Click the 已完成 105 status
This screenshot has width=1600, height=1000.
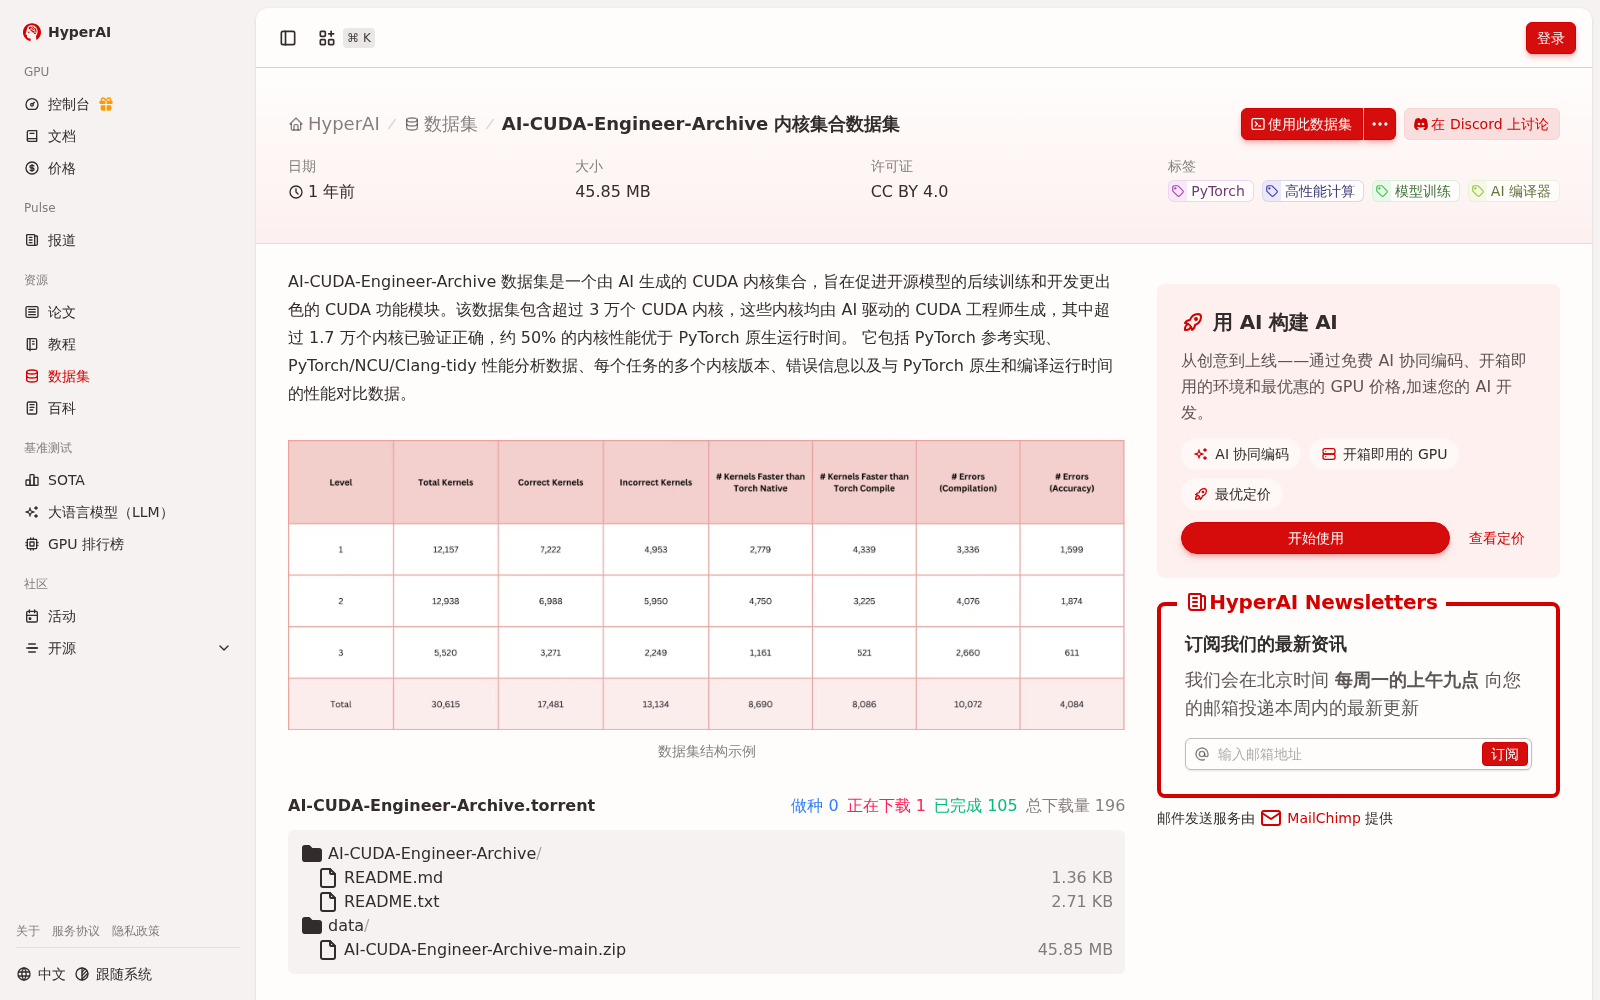[975, 805]
